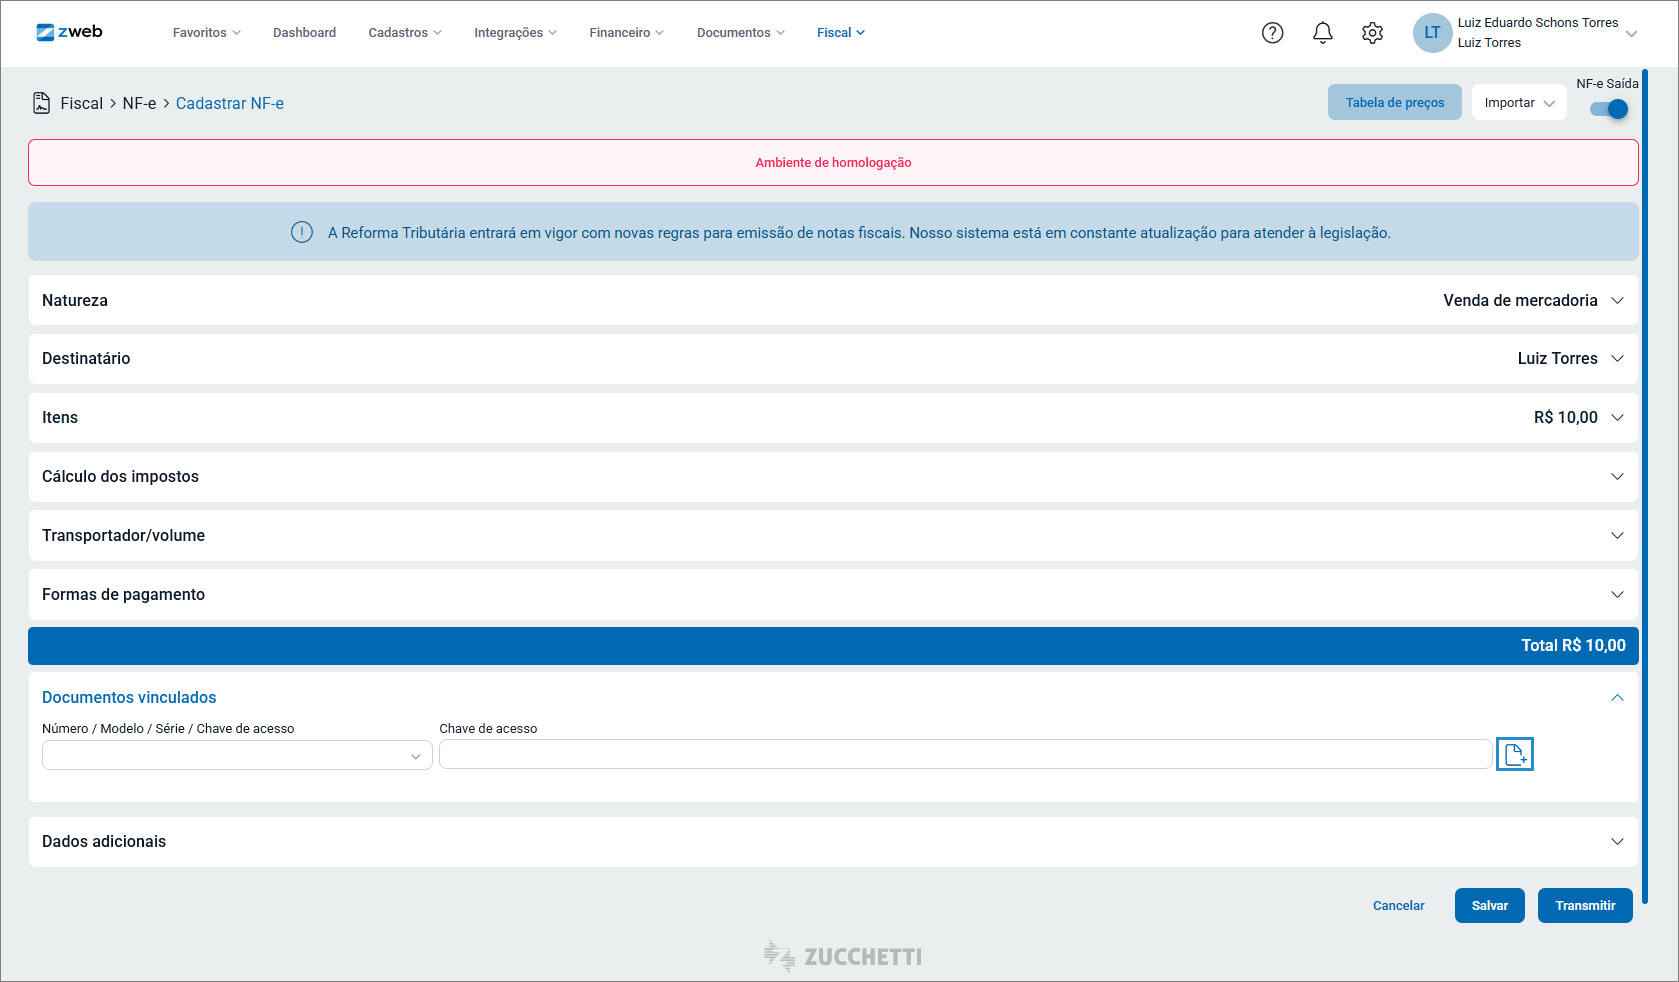Expand the Formas de pagamento section
Image resolution: width=1679 pixels, height=982 pixels.
tap(833, 595)
